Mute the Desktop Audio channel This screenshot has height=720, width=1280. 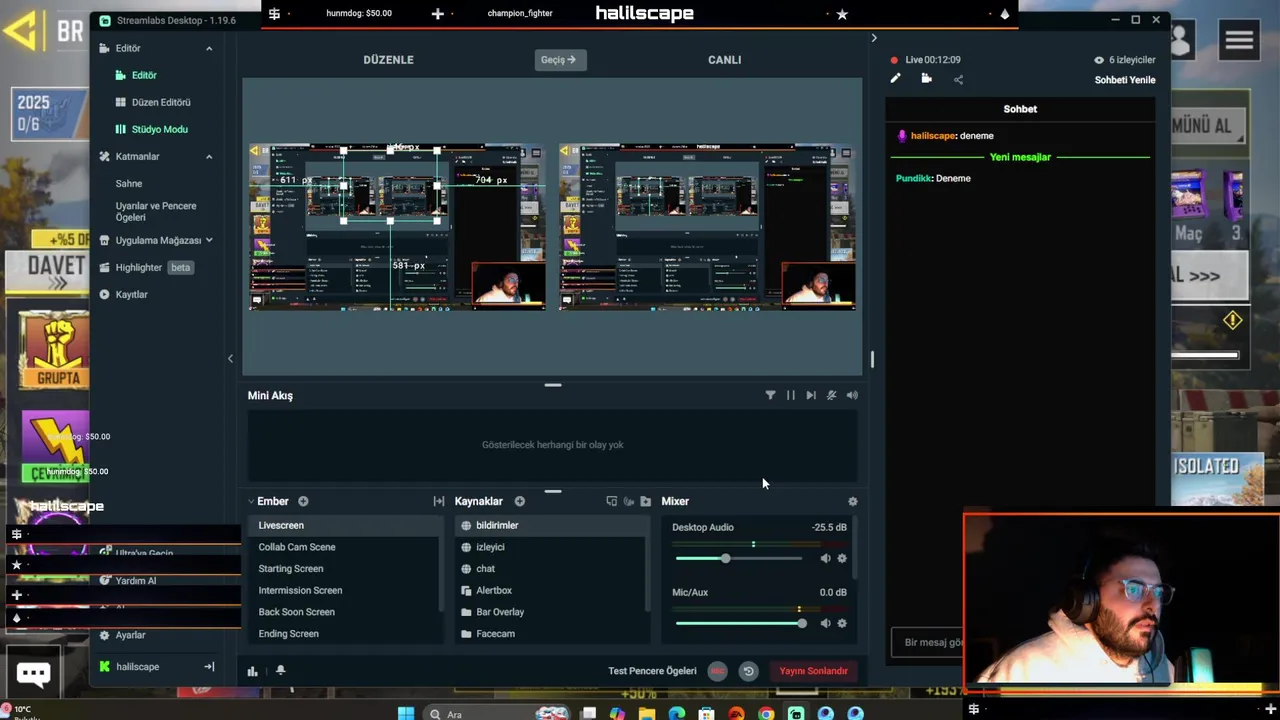pyautogui.click(x=825, y=558)
